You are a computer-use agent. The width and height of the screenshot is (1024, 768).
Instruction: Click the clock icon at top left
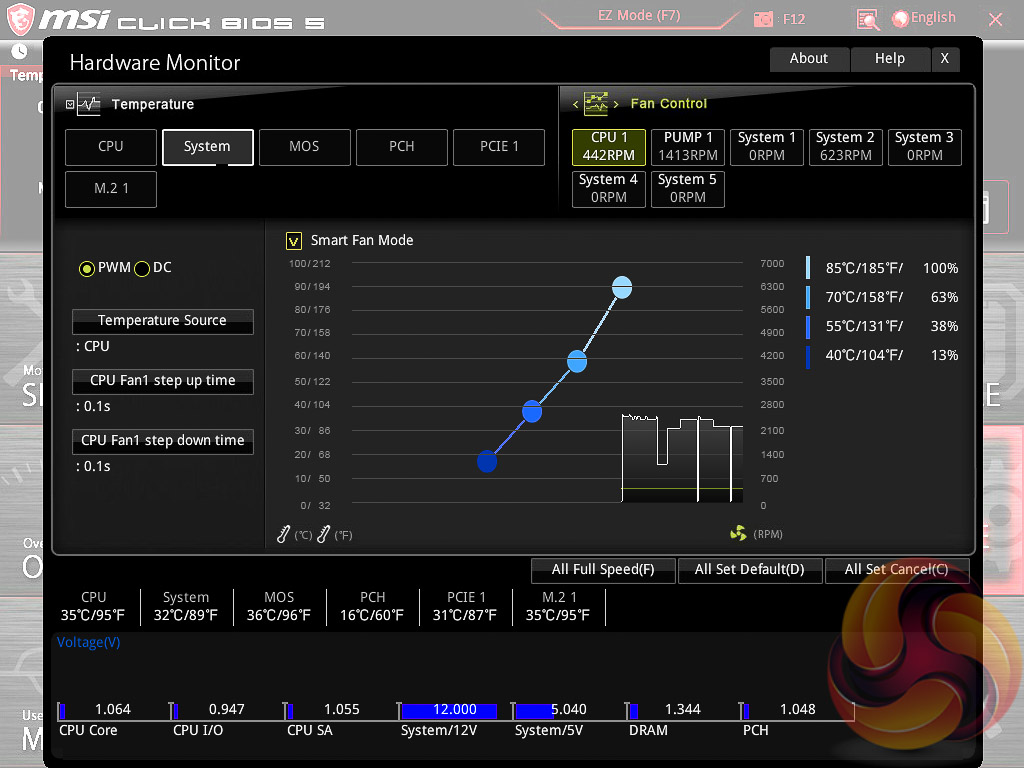(x=20, y=51)
